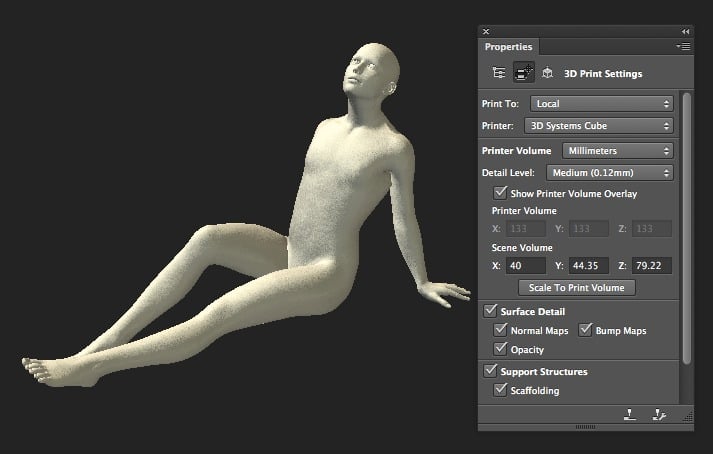Click the Properties panel vertical scrollbar
713x454 pixels.
(x=685, y=230)
